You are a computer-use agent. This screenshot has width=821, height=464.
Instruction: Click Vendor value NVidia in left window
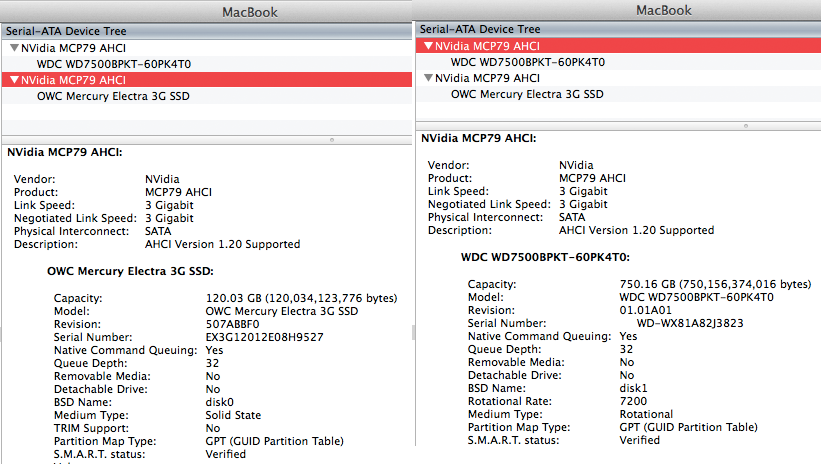(x=162, y=179)
